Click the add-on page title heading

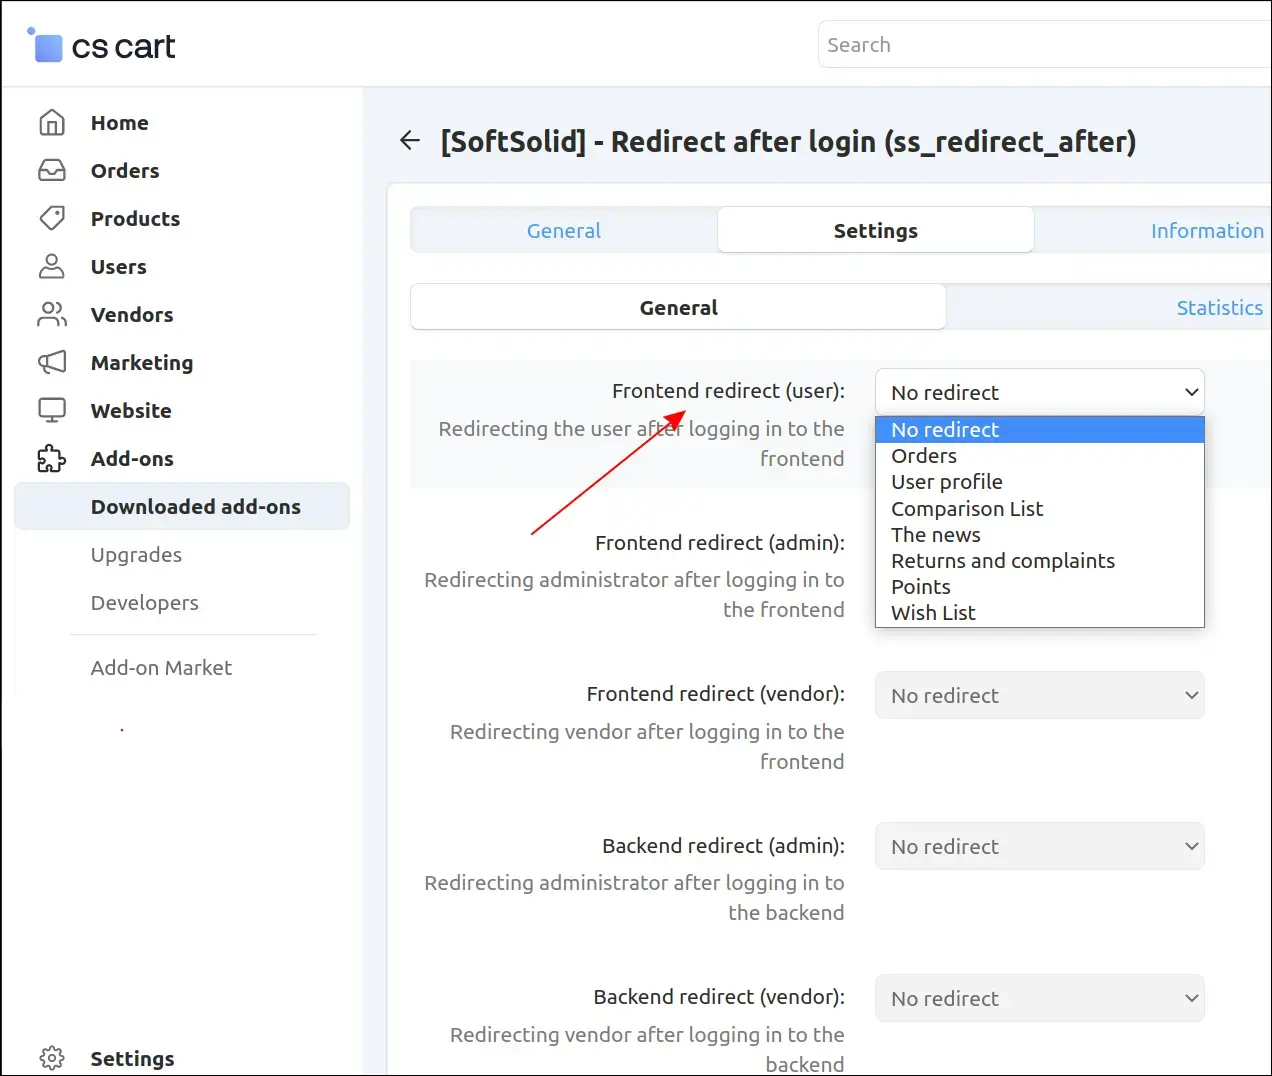[788, 141]
